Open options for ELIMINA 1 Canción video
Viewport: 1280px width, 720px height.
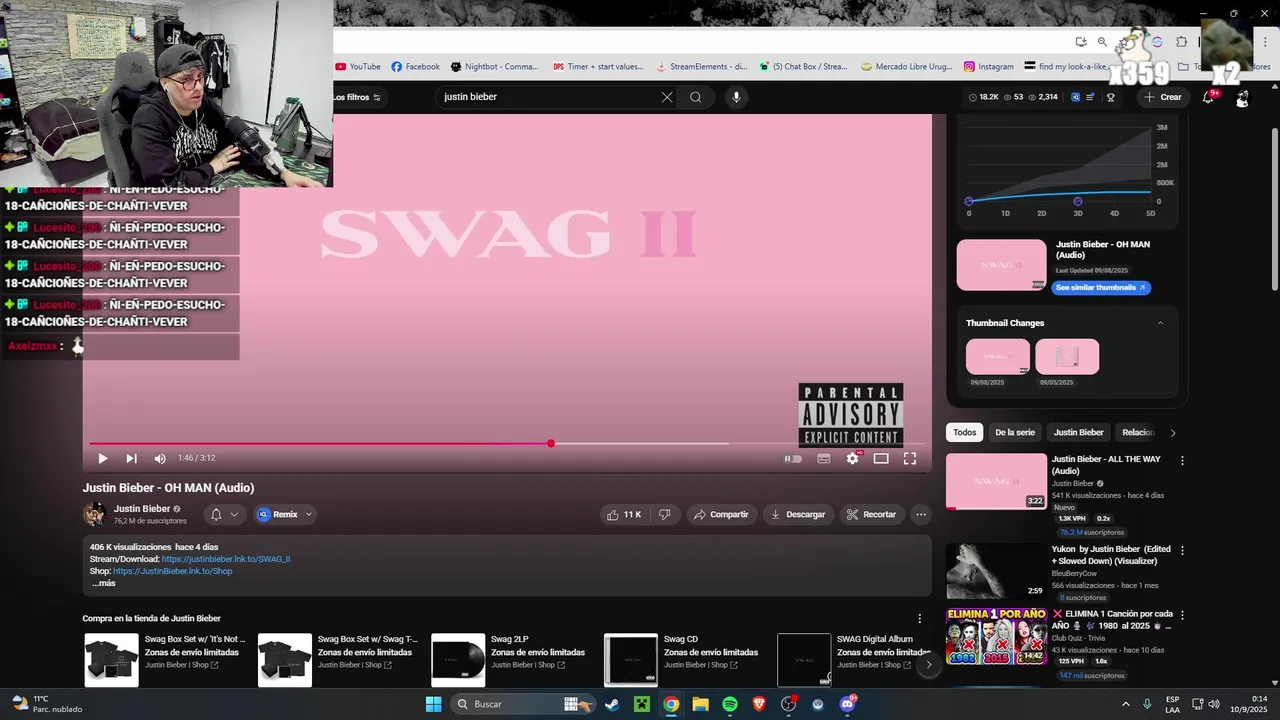1182,615
